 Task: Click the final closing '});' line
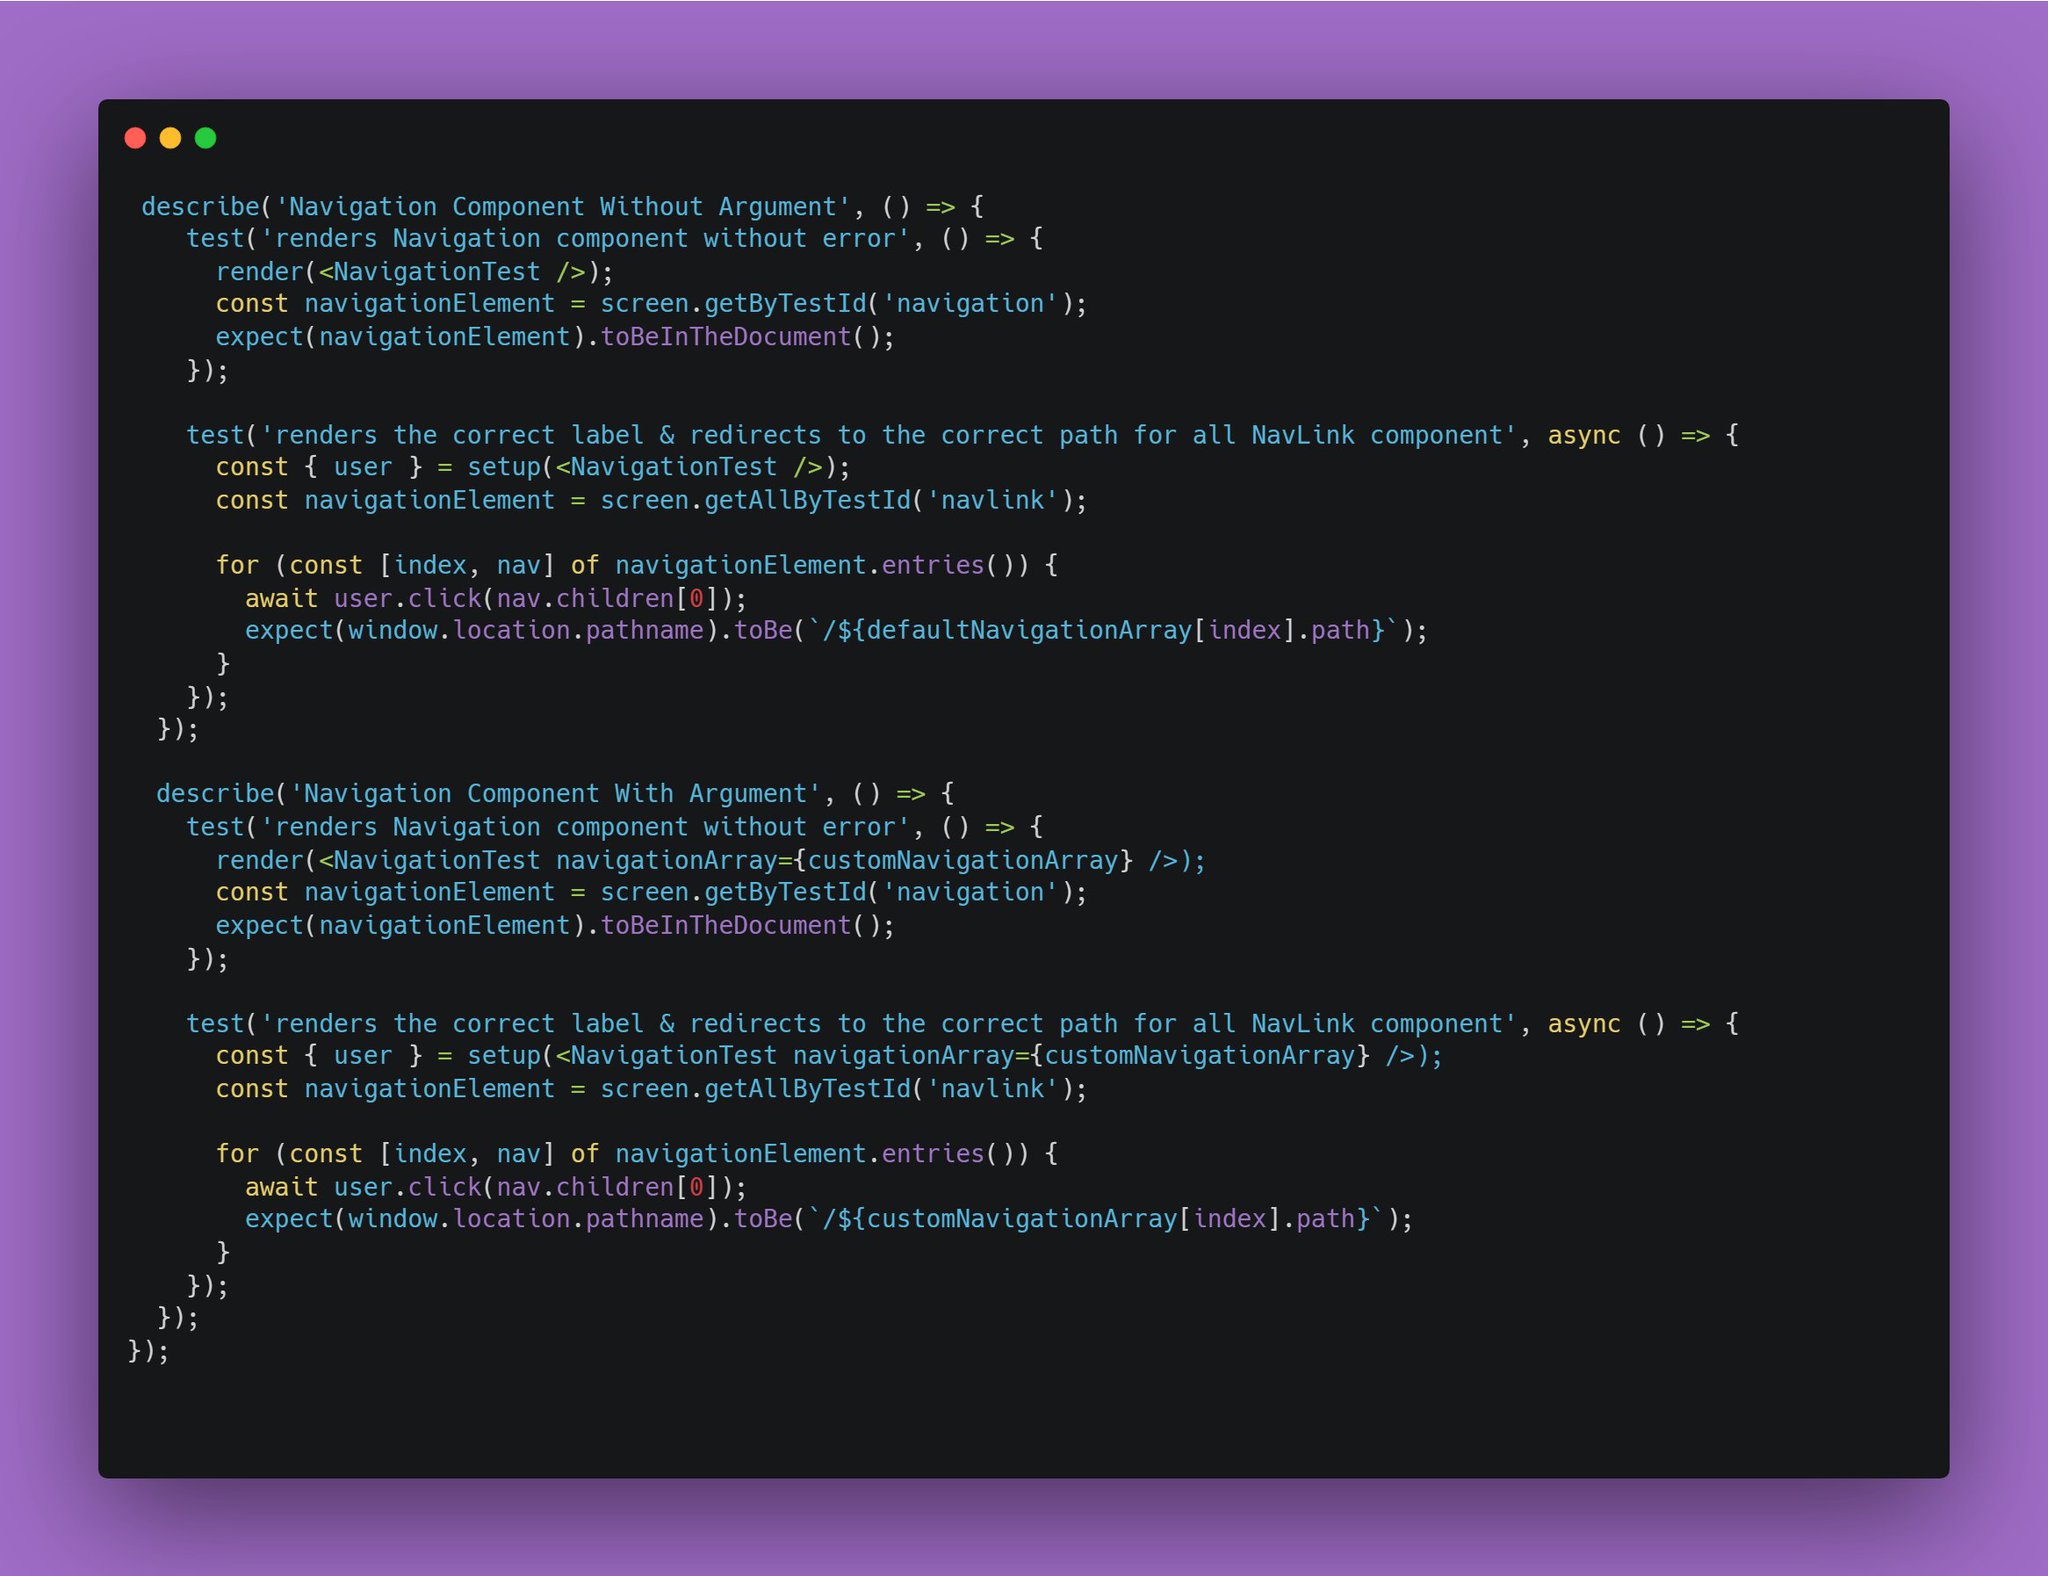pos(148,1351)
